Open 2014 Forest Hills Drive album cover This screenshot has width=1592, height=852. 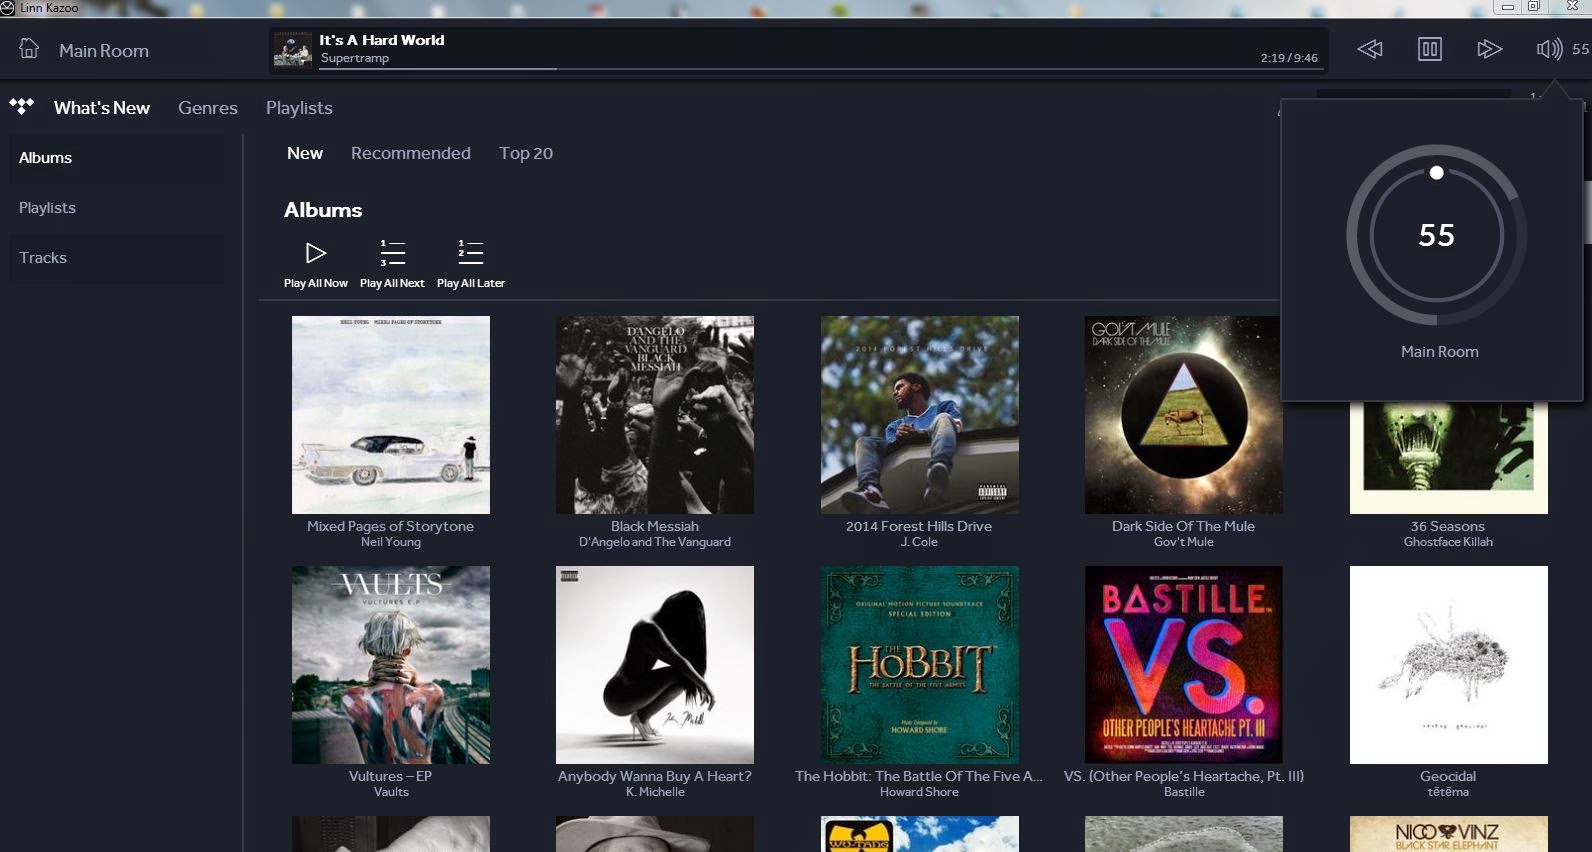coord(920,415)
